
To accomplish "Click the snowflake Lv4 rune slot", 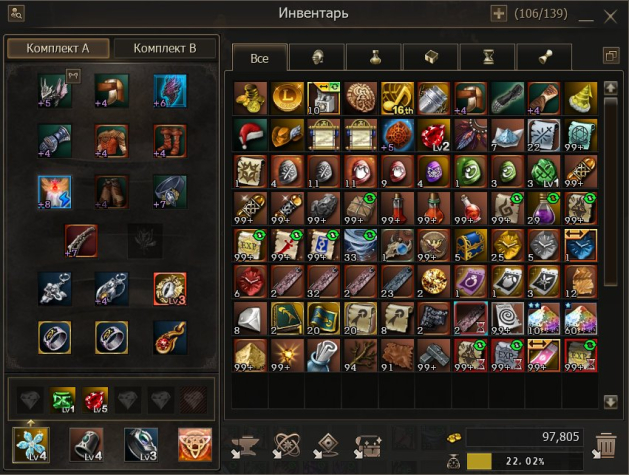I will click(x=31, y=445).
